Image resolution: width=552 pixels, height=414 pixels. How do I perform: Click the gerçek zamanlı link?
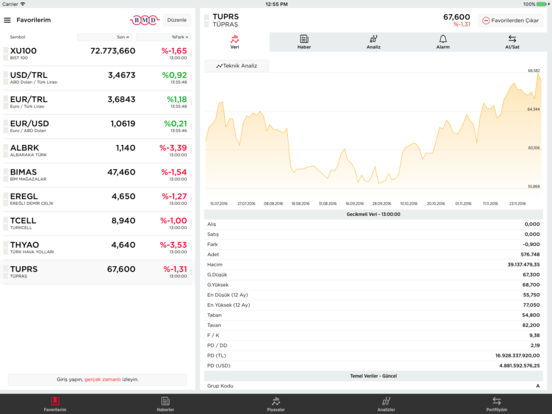[102, 380]
